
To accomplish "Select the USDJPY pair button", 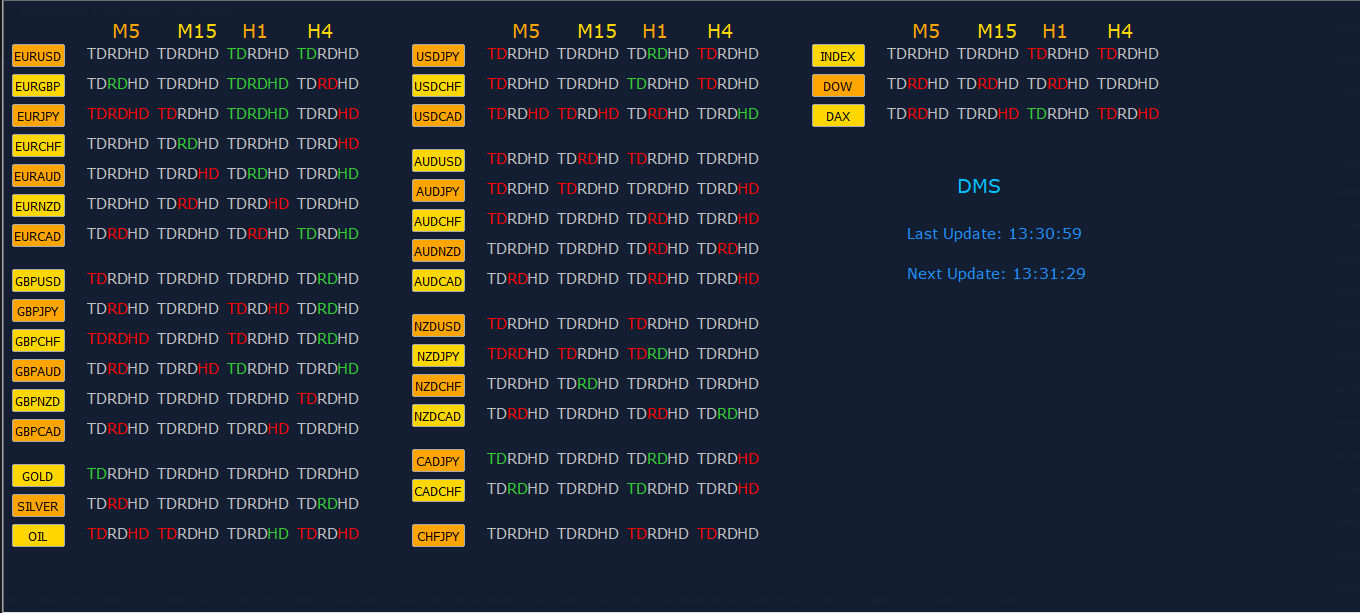I will point(438,56).
